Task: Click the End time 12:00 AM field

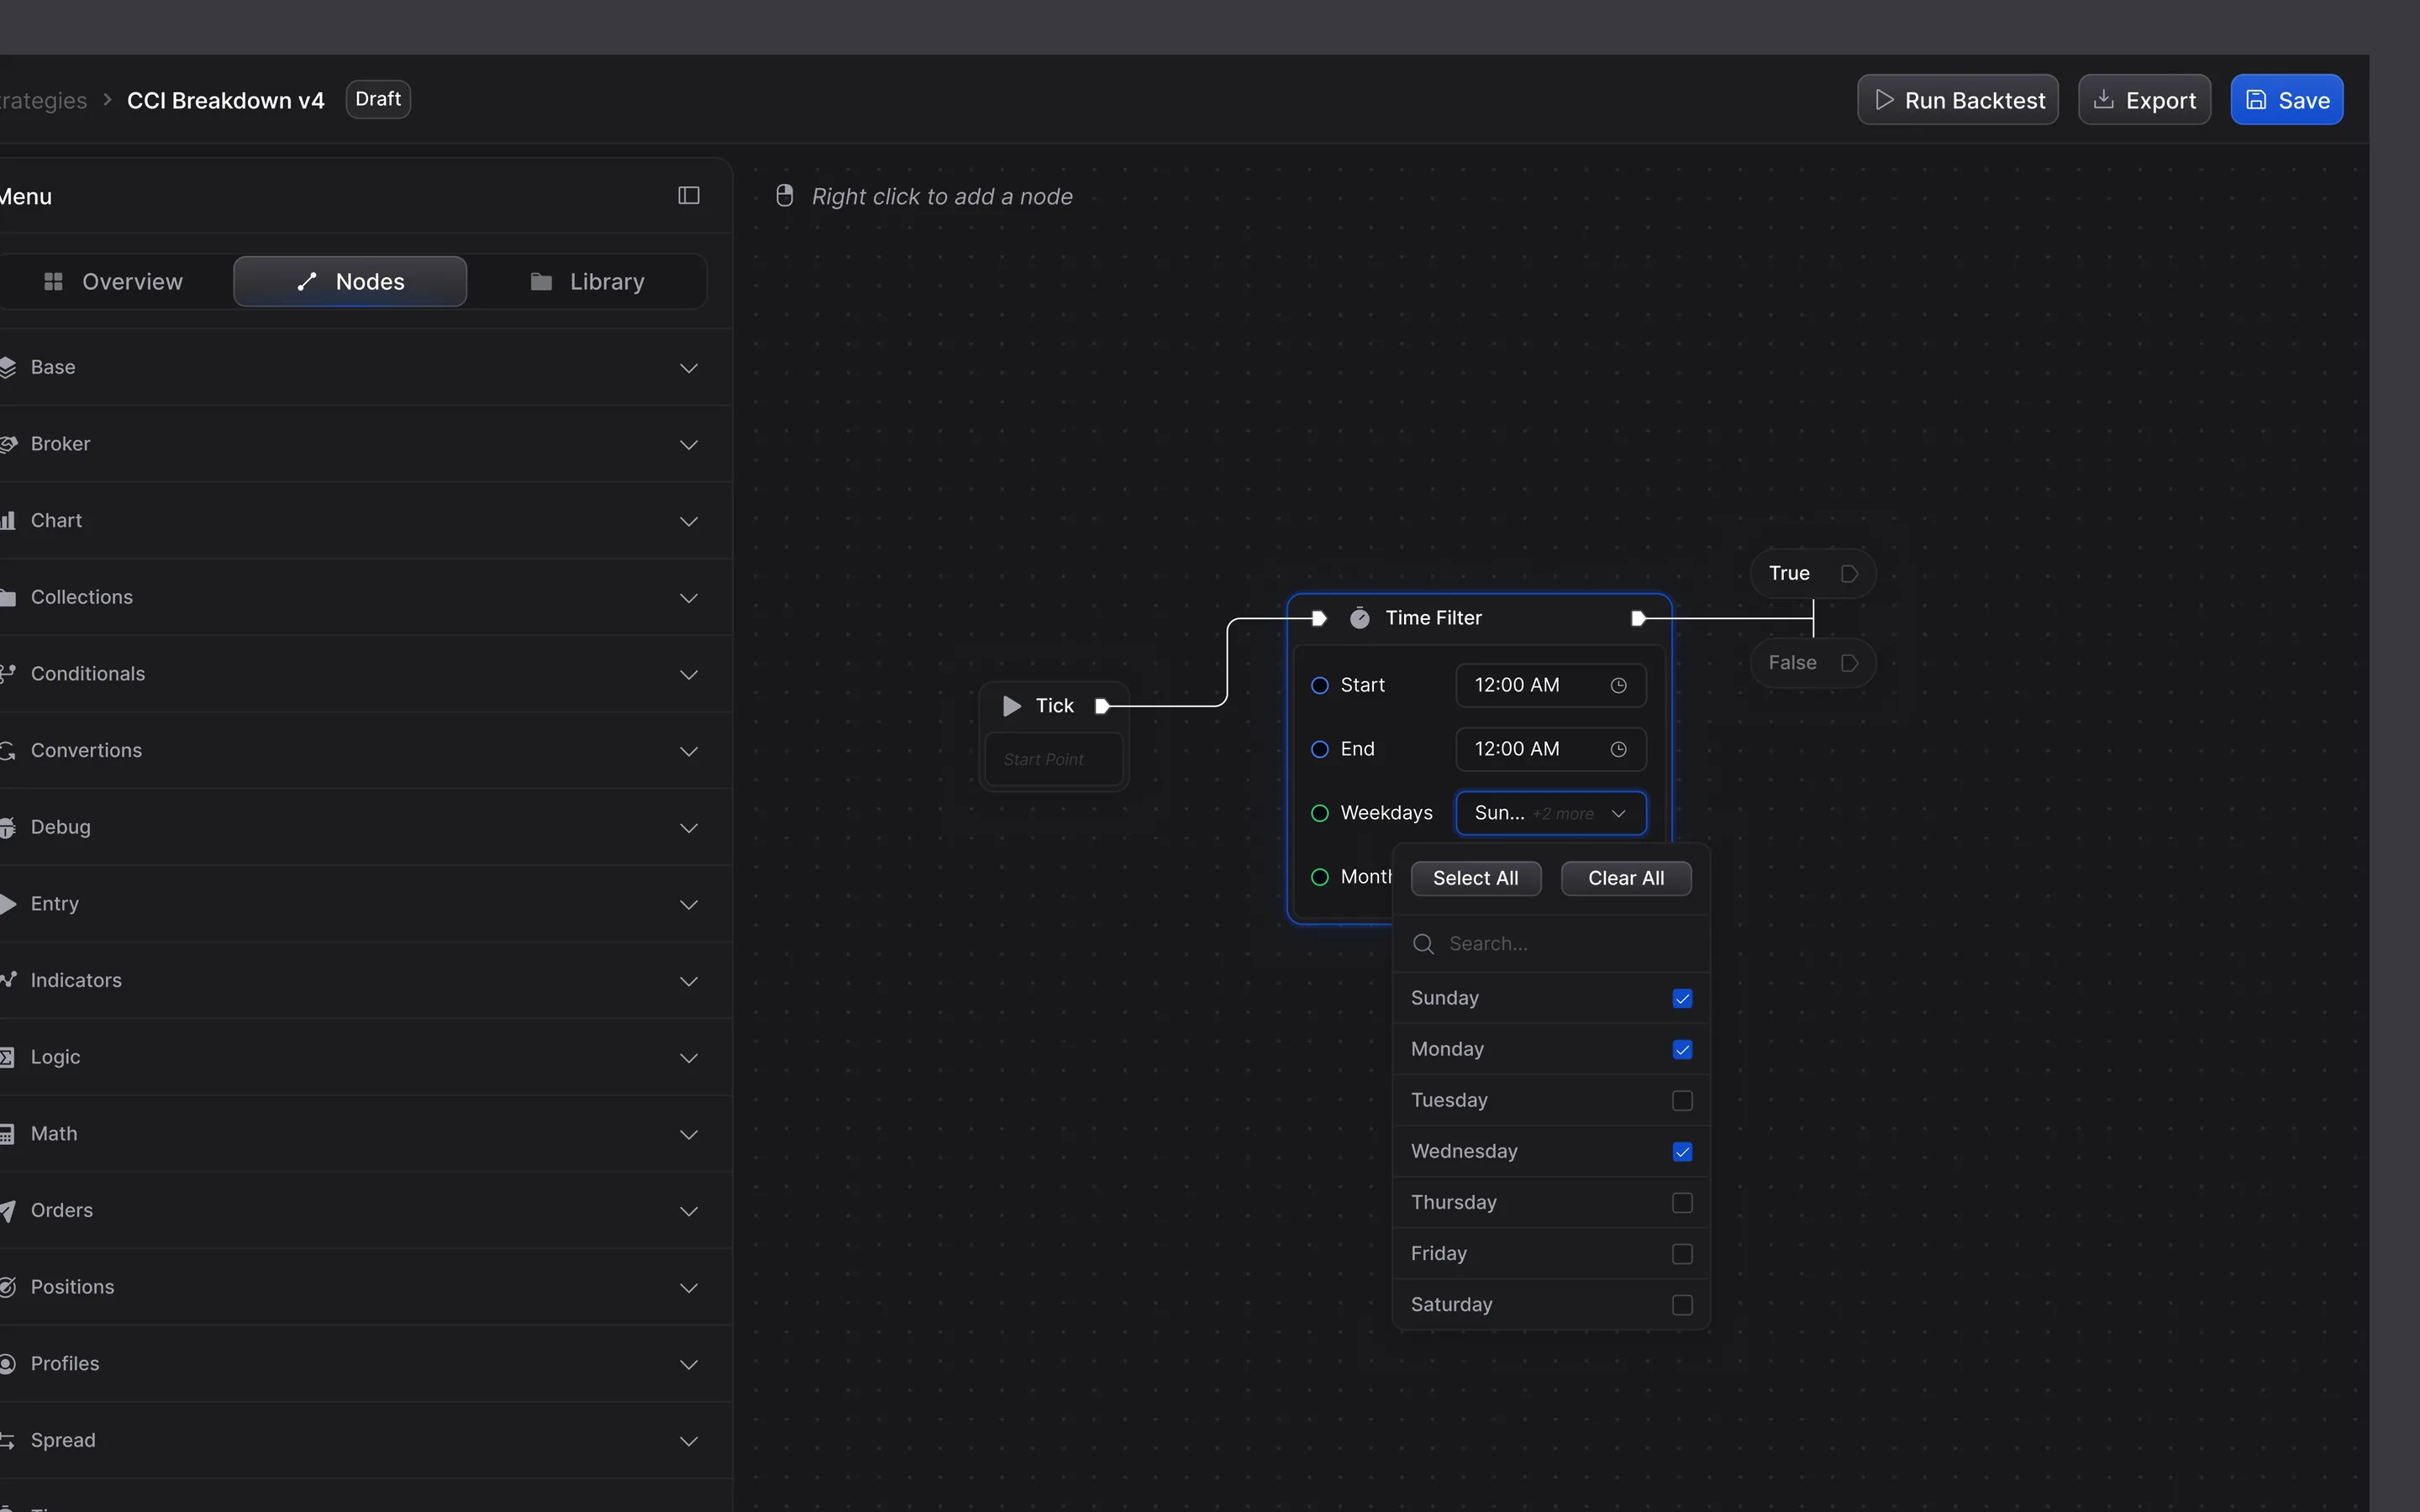Action: click(x=1551, y=749)
